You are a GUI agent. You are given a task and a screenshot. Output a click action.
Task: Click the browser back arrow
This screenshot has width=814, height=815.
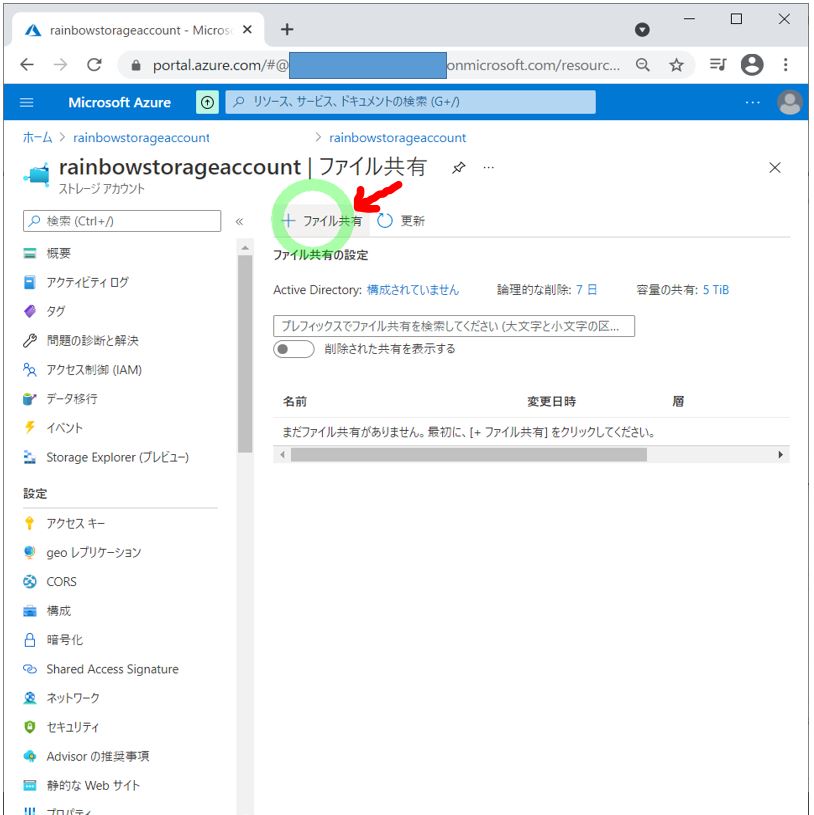pos(27,64)
